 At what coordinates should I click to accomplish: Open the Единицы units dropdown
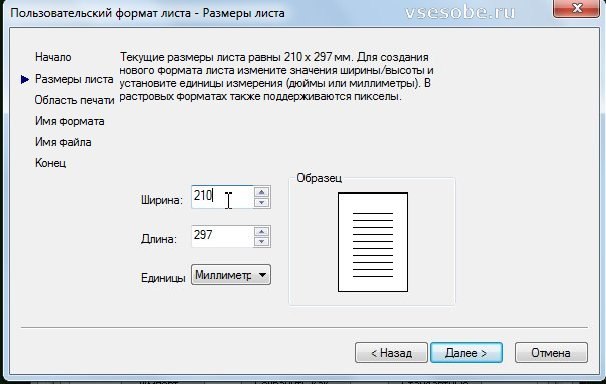pos(231,275)
